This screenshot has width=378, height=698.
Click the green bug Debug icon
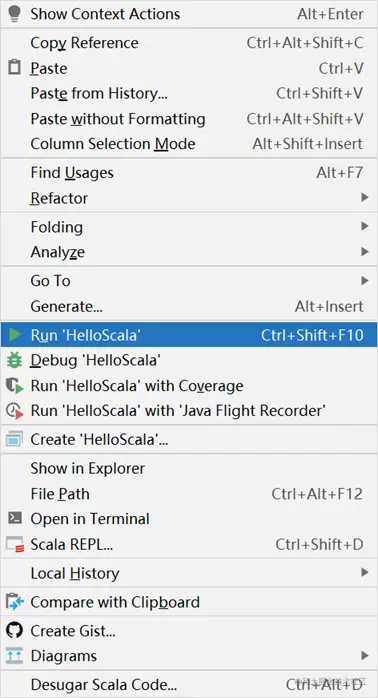15,360
